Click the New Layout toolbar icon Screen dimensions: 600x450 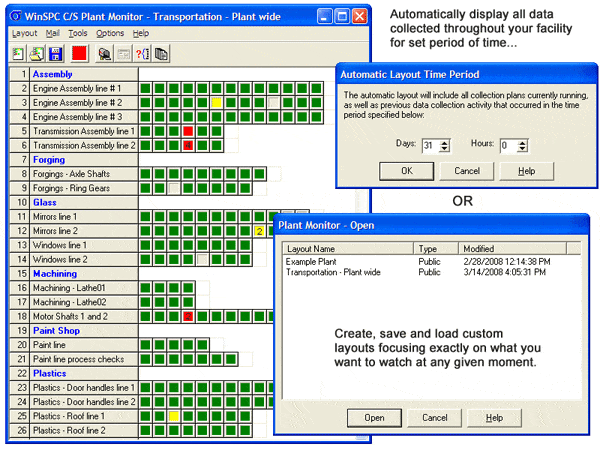click(x=18, y=51)
